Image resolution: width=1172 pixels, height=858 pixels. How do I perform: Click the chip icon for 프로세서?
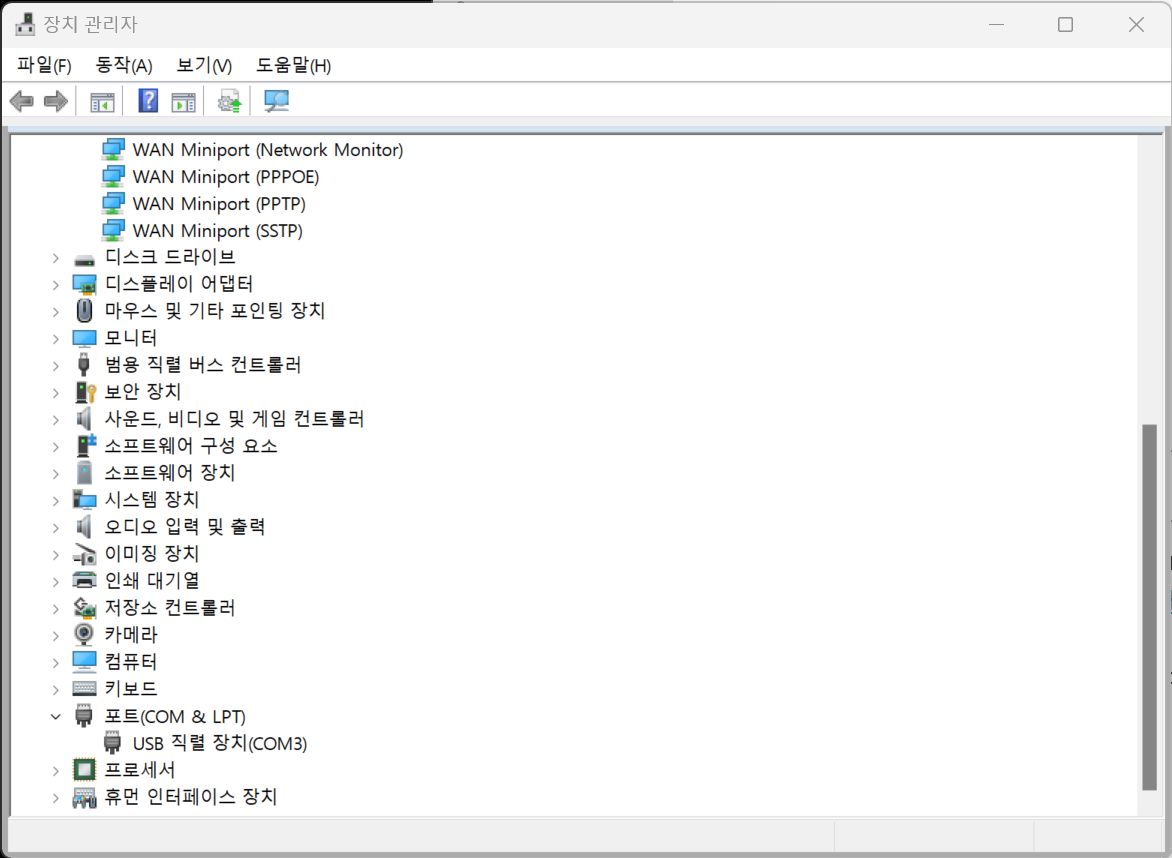coord(84,770)
